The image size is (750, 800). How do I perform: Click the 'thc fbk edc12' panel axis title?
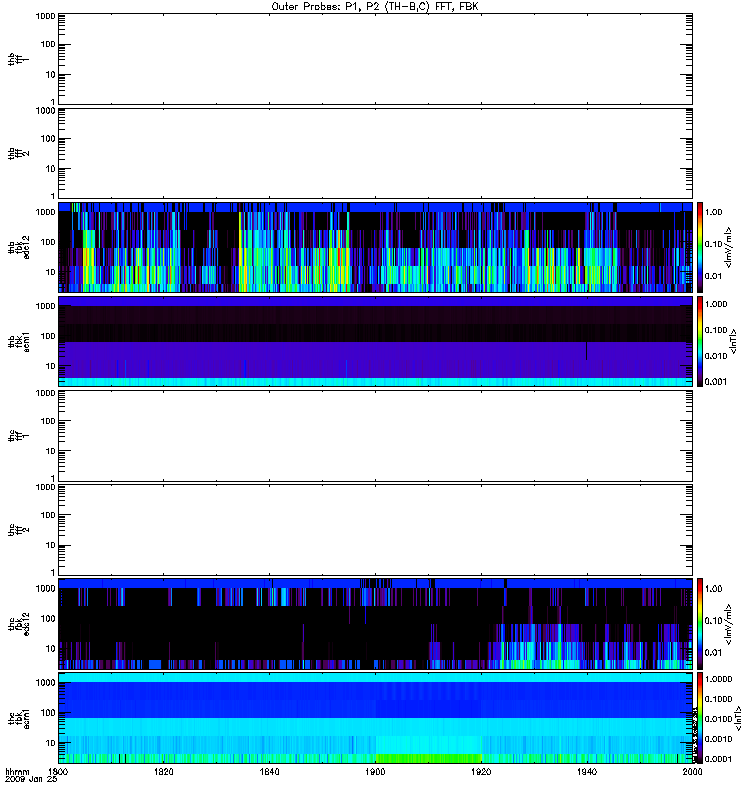[x=19, y=624]
